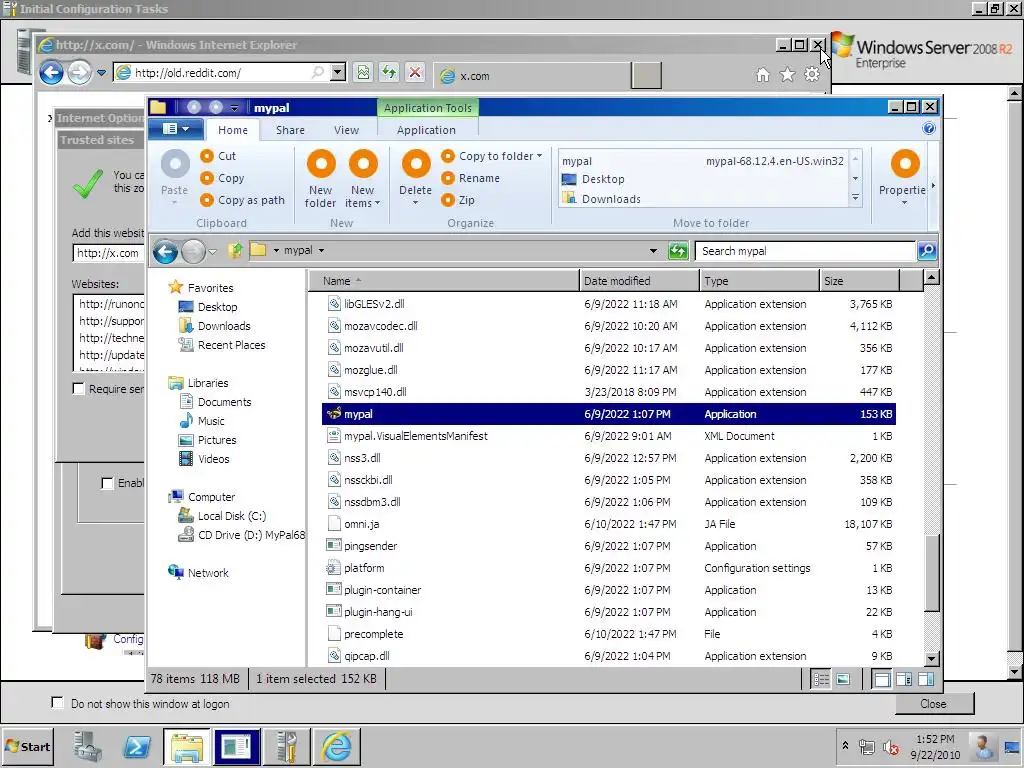
Task: Open the Home ribbon tab
Action: pyautogui.click(x=232, y=130)
